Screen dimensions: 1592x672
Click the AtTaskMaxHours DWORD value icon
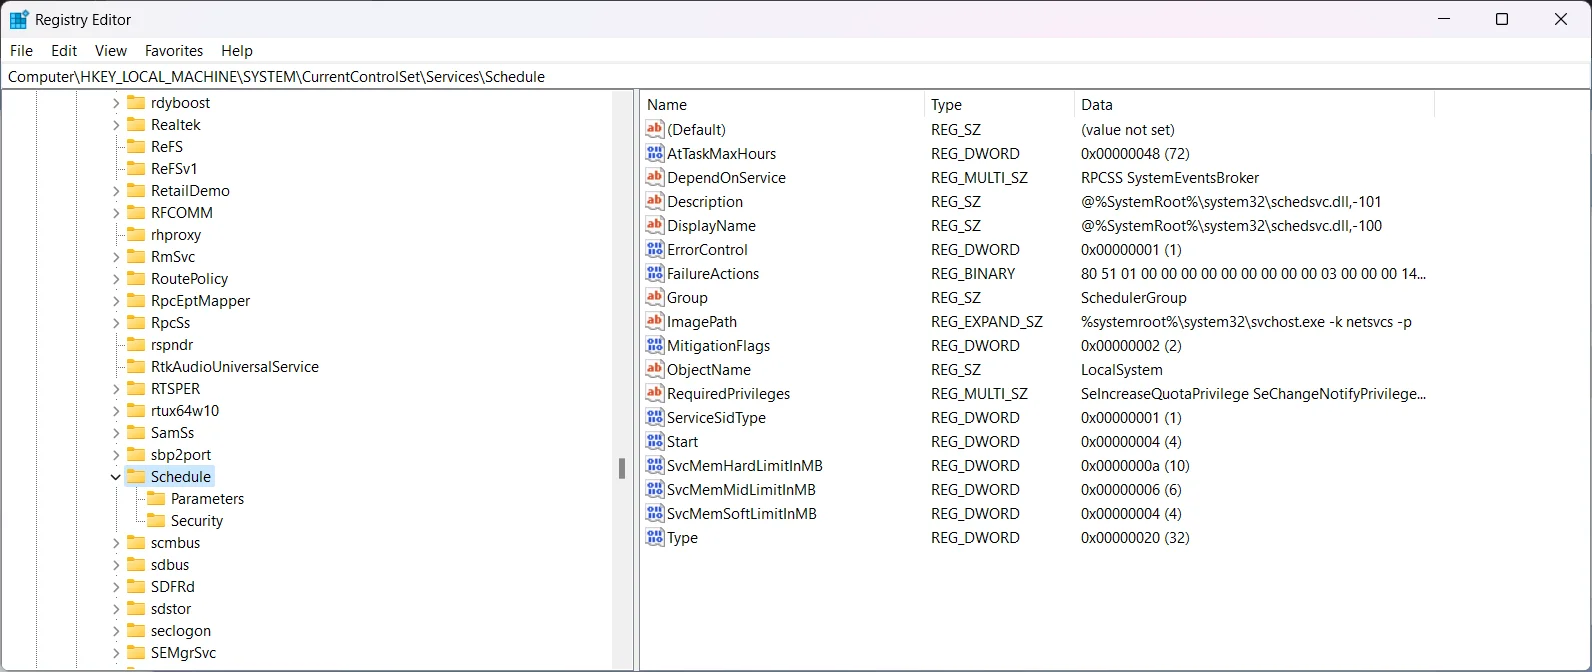(x=655, y=153)
